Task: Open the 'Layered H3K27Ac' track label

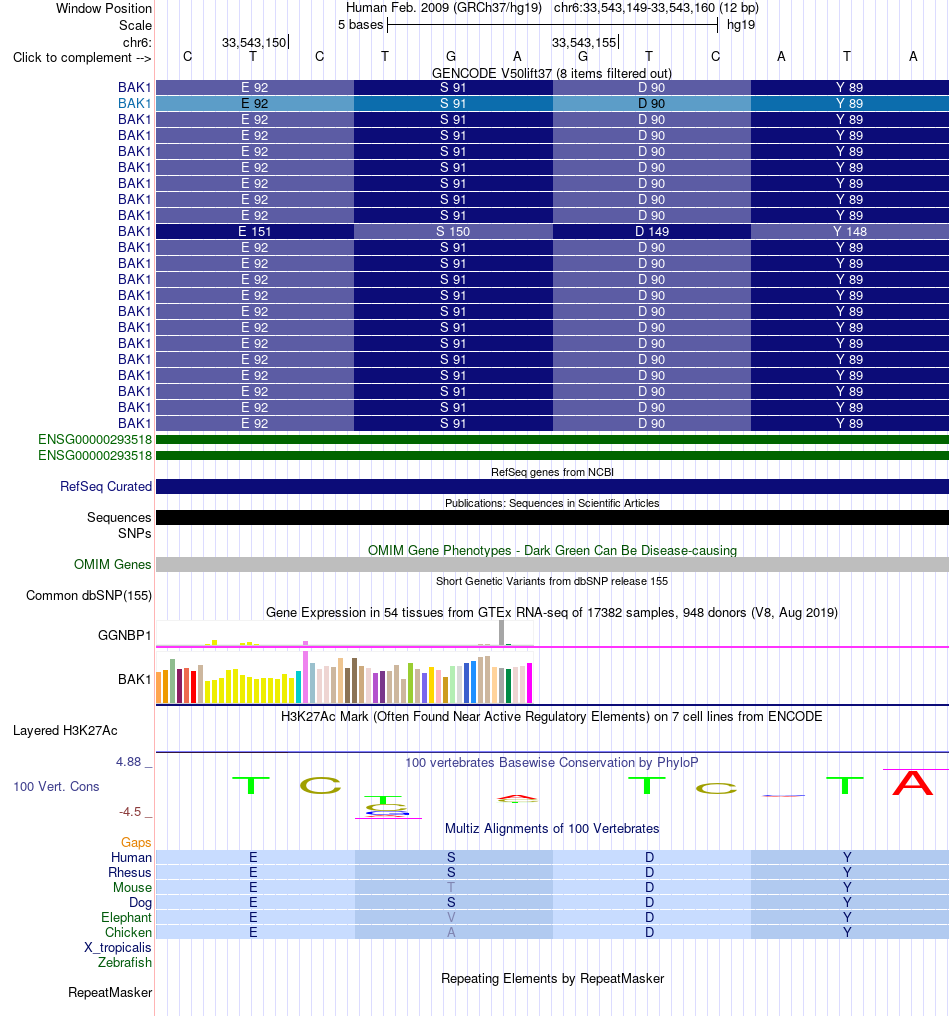Action: point(65,731)
